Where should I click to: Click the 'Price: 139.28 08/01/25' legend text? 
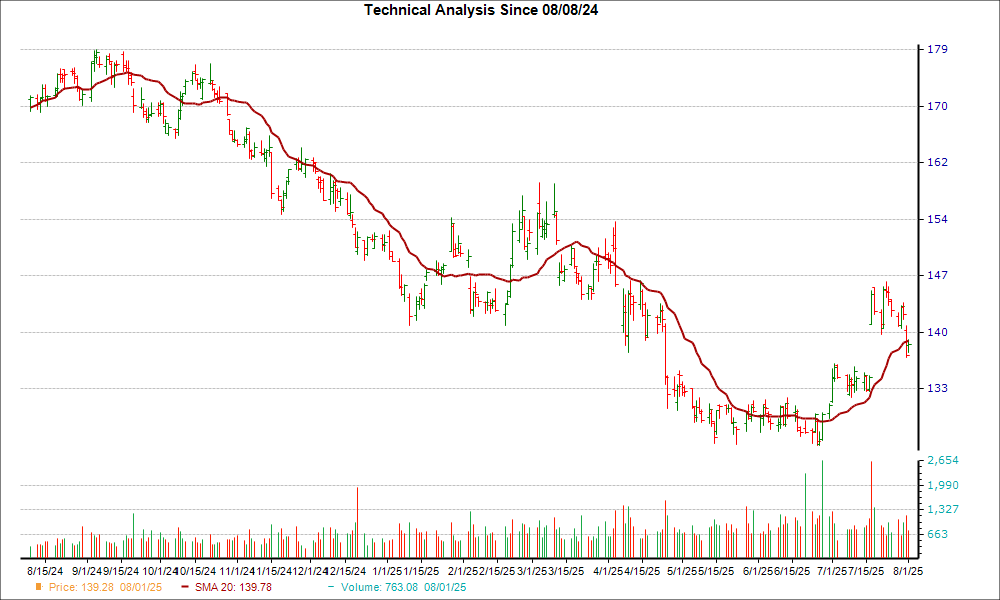[x=105, y=587]
